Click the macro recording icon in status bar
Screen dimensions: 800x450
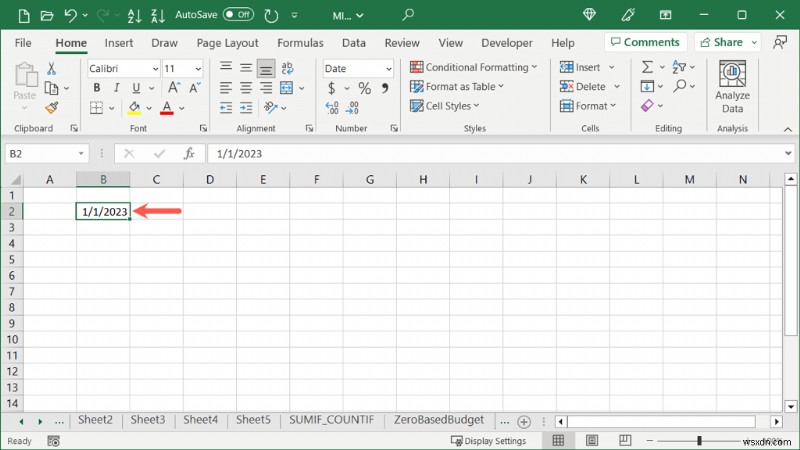click(x=54, y=441)
